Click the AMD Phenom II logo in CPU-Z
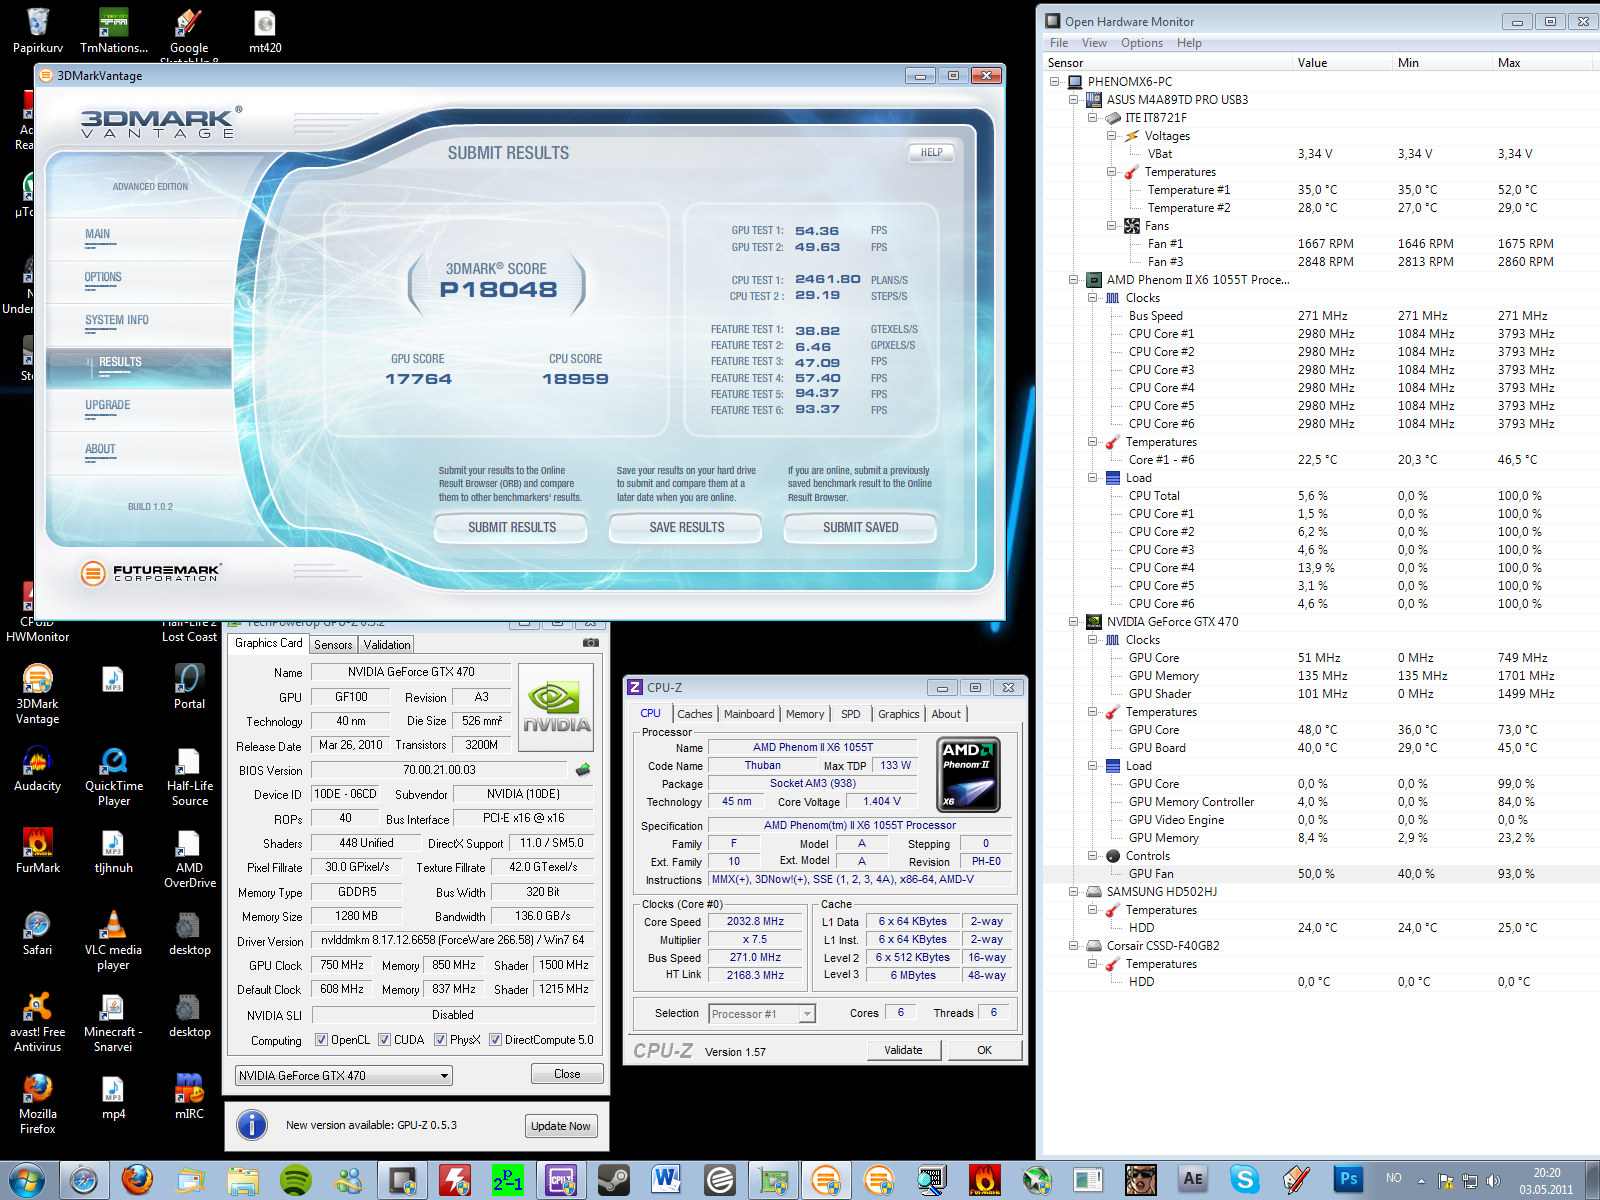1600x1200 pixels. [x=969, y=775]
